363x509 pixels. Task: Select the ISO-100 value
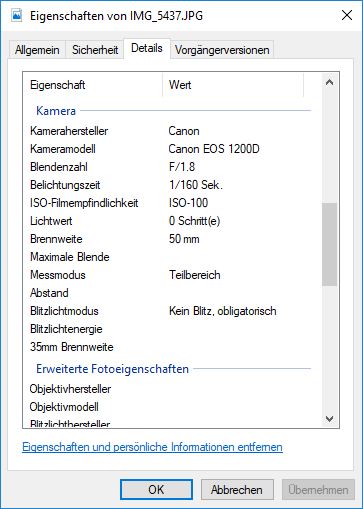pyautogui.click(x=188, y=203)
